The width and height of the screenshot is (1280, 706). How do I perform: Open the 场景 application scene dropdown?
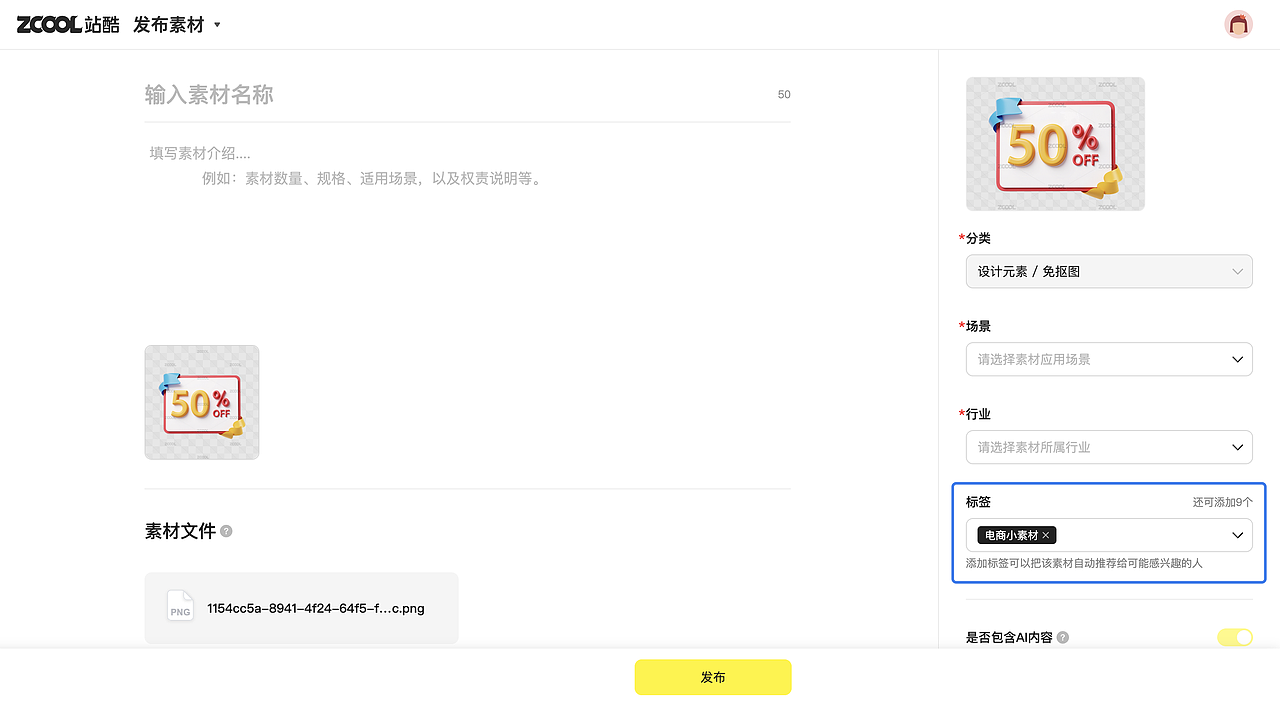coord(1109,359)
